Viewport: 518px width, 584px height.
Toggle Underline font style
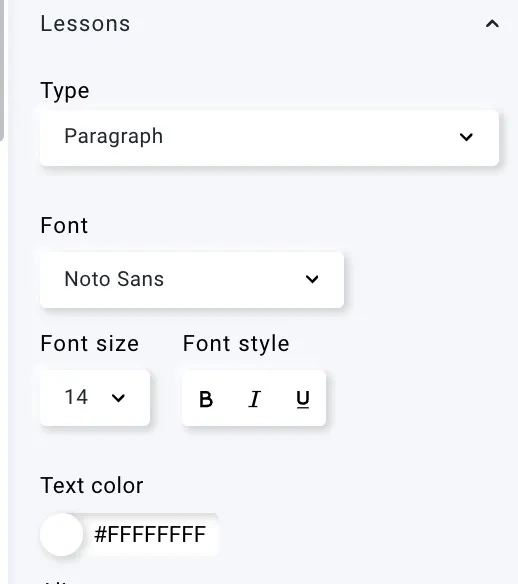click(x=303, y=399)
